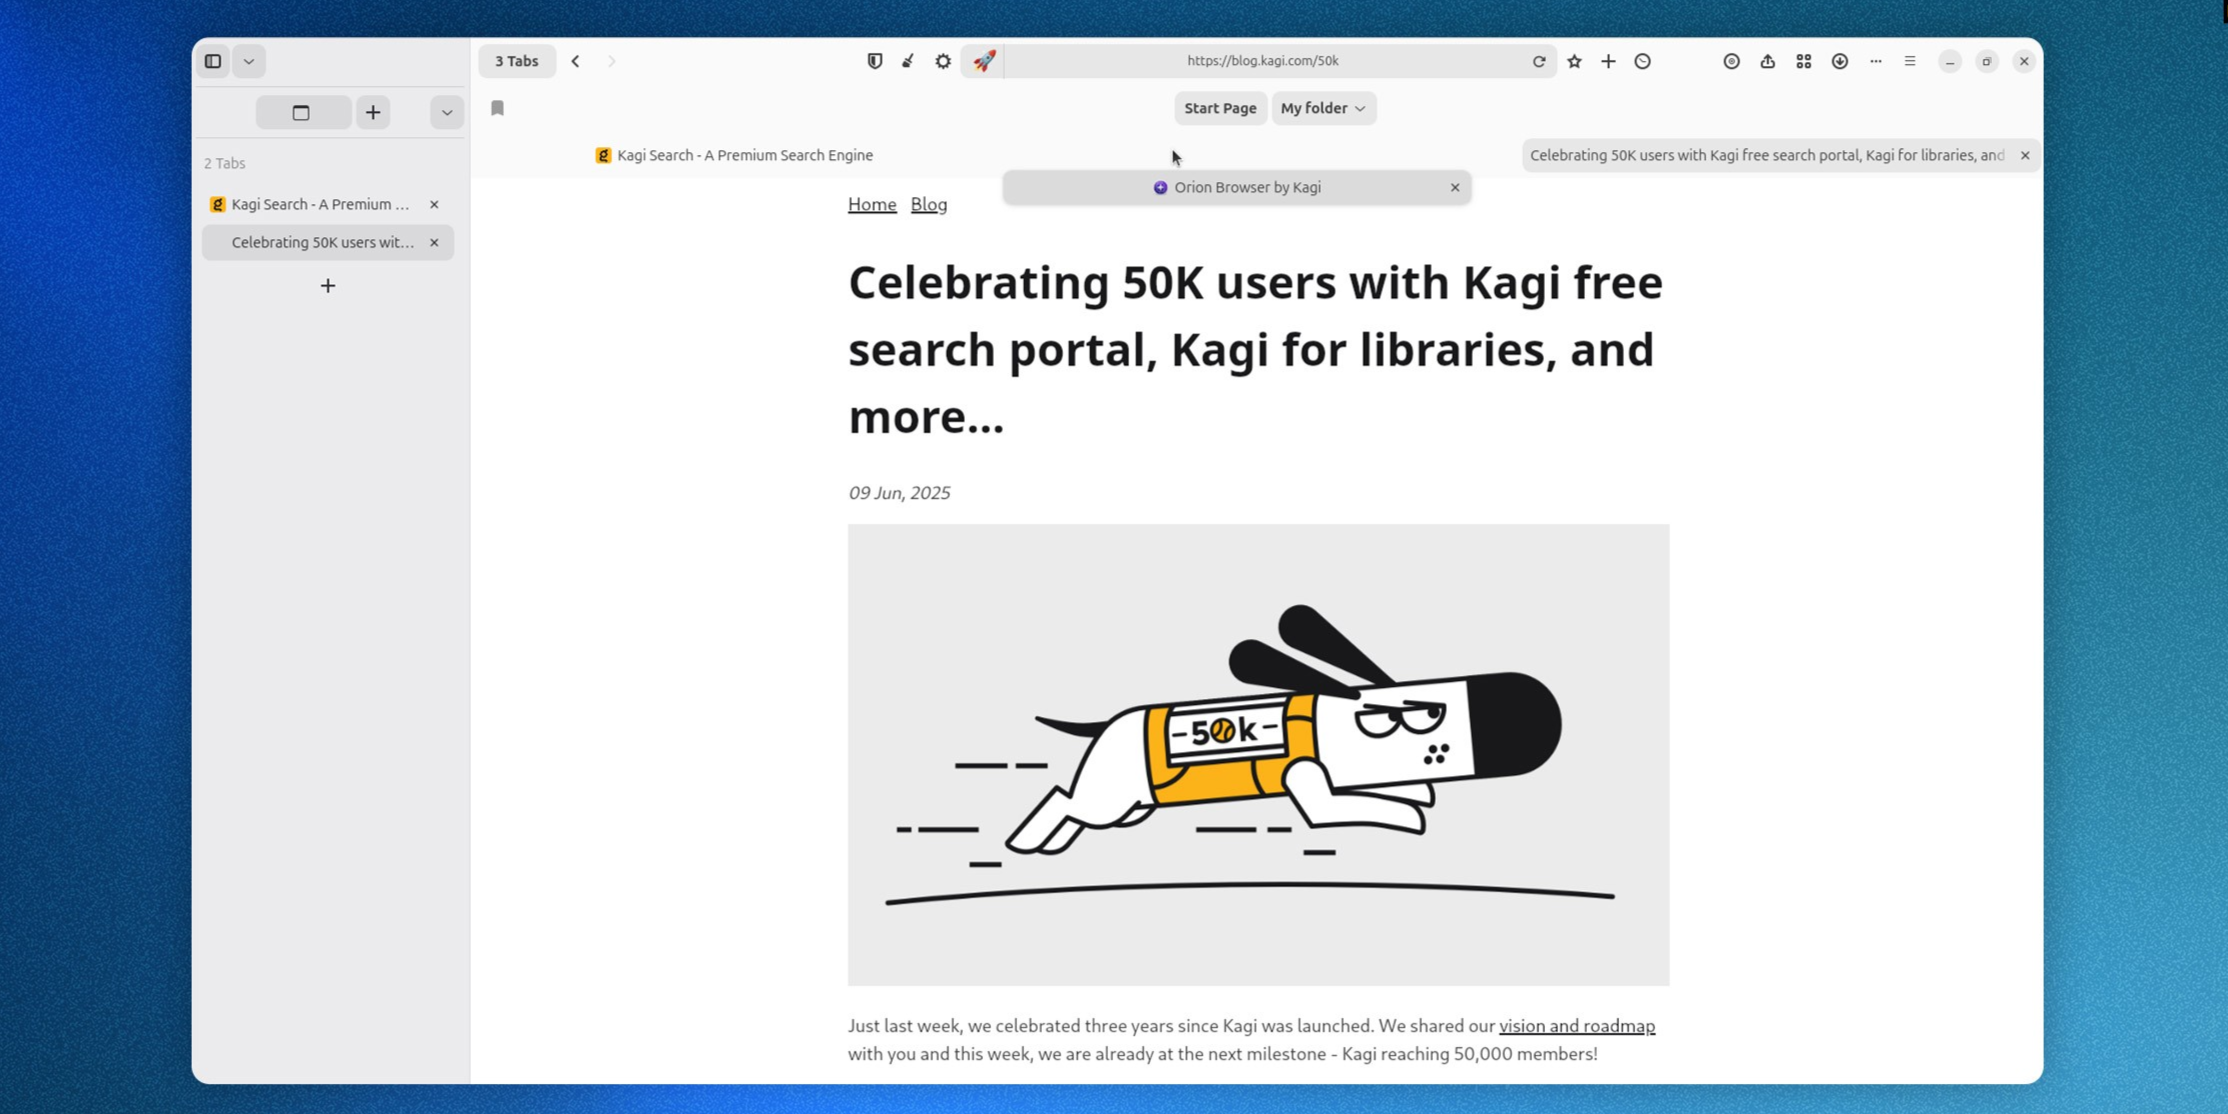Open dropdown arrow beside sidebar toggle

(x=249, y=61)
